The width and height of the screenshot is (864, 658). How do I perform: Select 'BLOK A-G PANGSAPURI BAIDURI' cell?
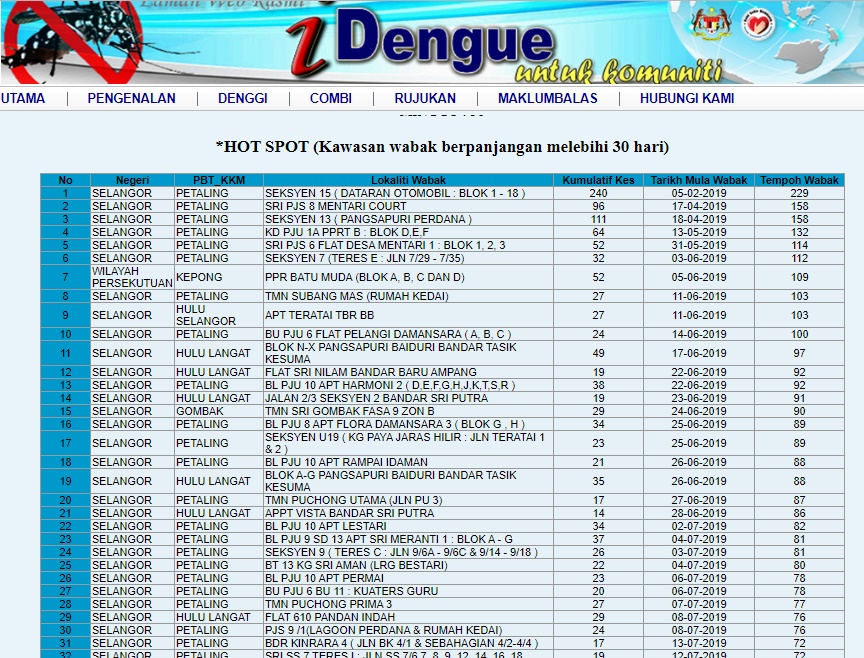click(x=408, y=481)
